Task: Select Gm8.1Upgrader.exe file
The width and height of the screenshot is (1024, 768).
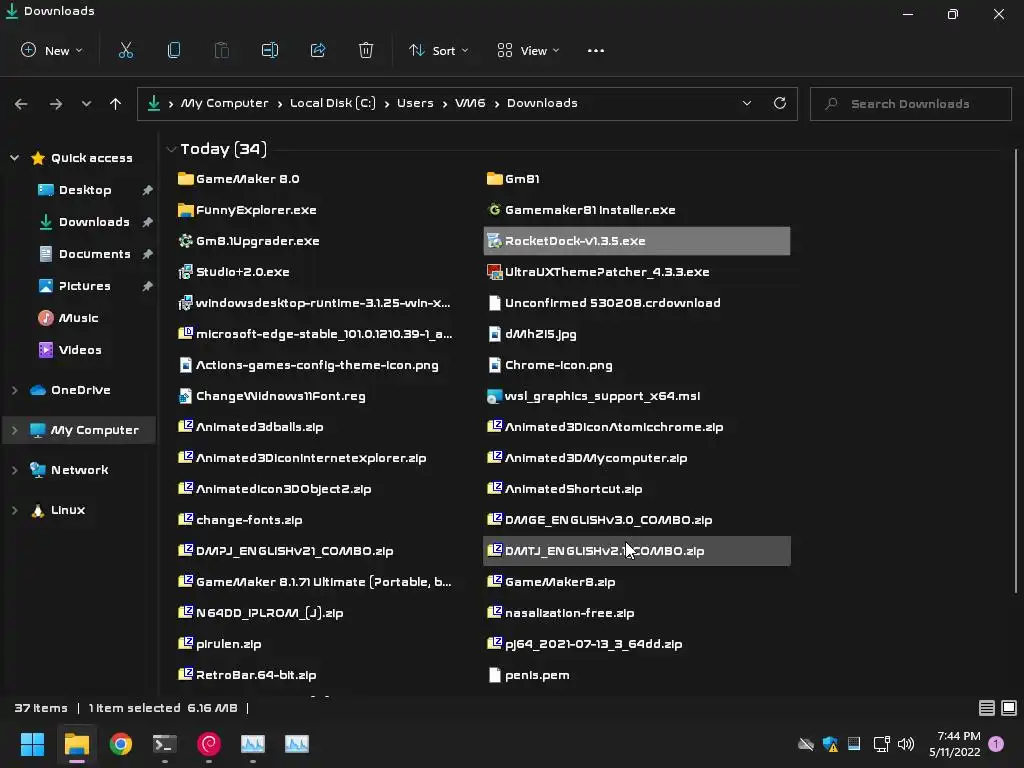Action: click(249, 241)
